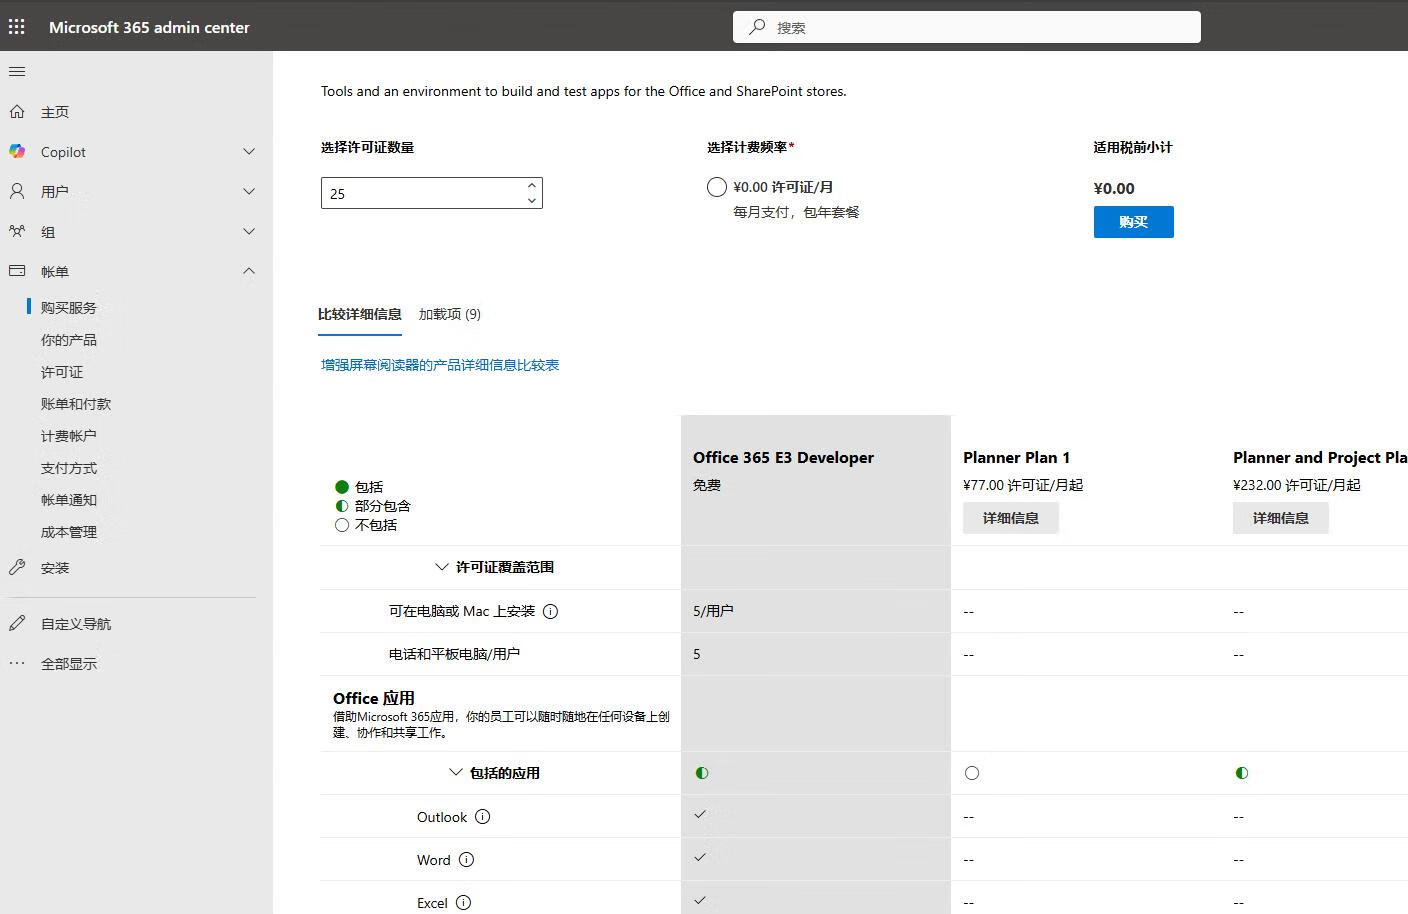Screen dimensions: 1408x914
Task: Click the info icon next to Word
Action: point(466,860)
